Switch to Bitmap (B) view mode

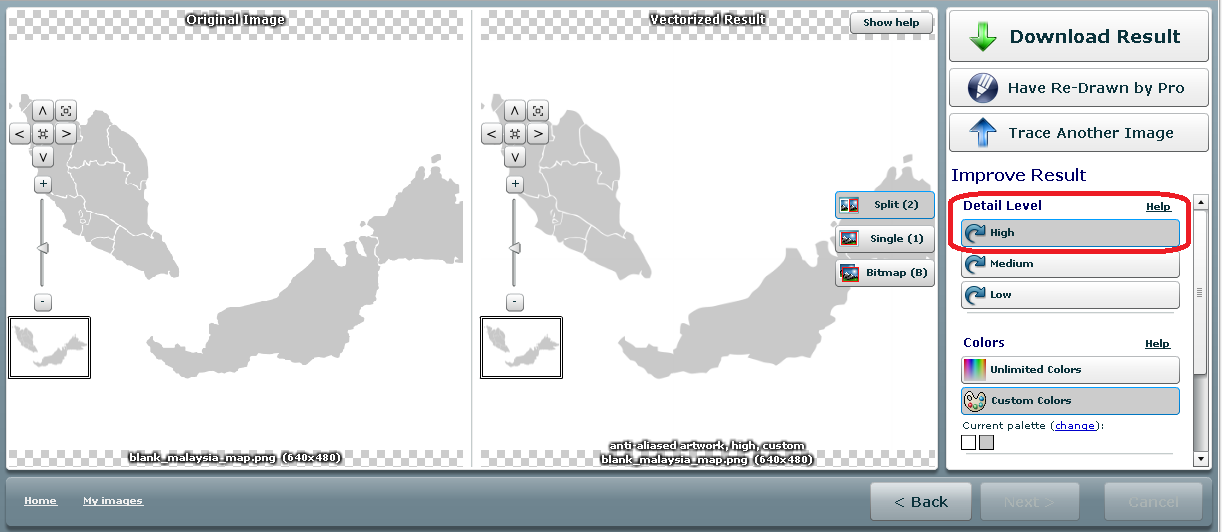point(885,273)
